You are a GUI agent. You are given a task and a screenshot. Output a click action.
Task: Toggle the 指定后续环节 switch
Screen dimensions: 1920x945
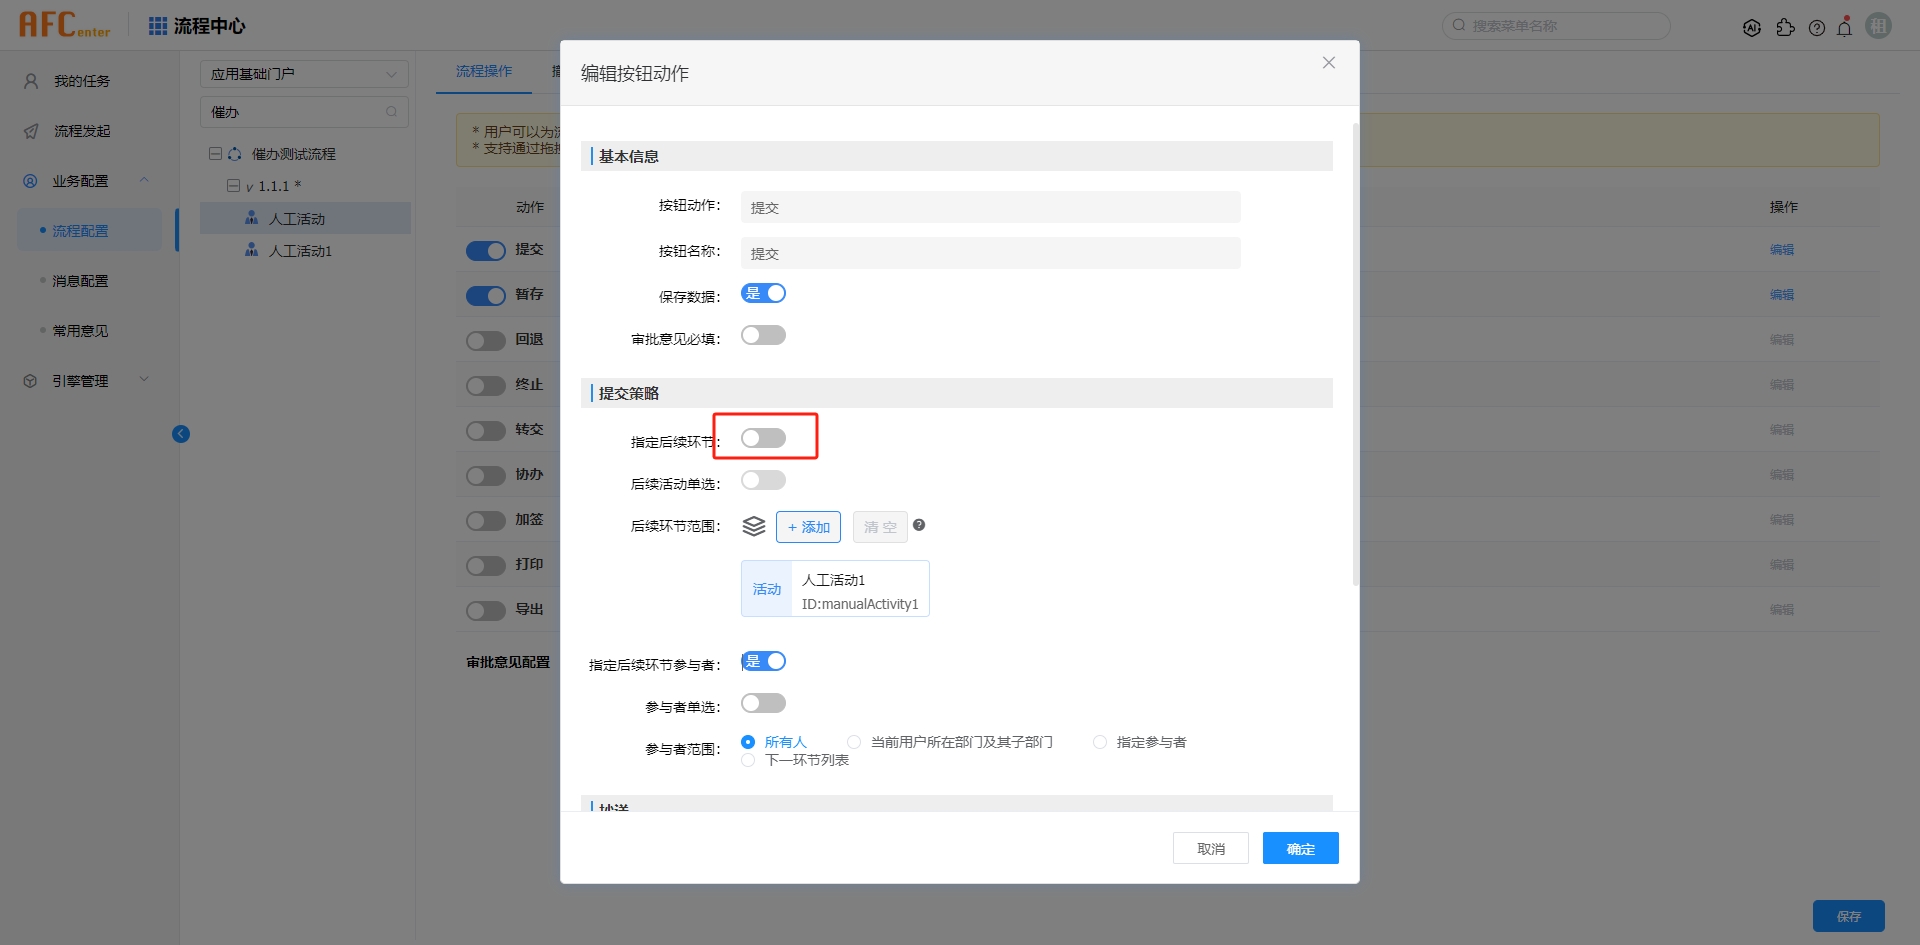click(x=763, y=438)
